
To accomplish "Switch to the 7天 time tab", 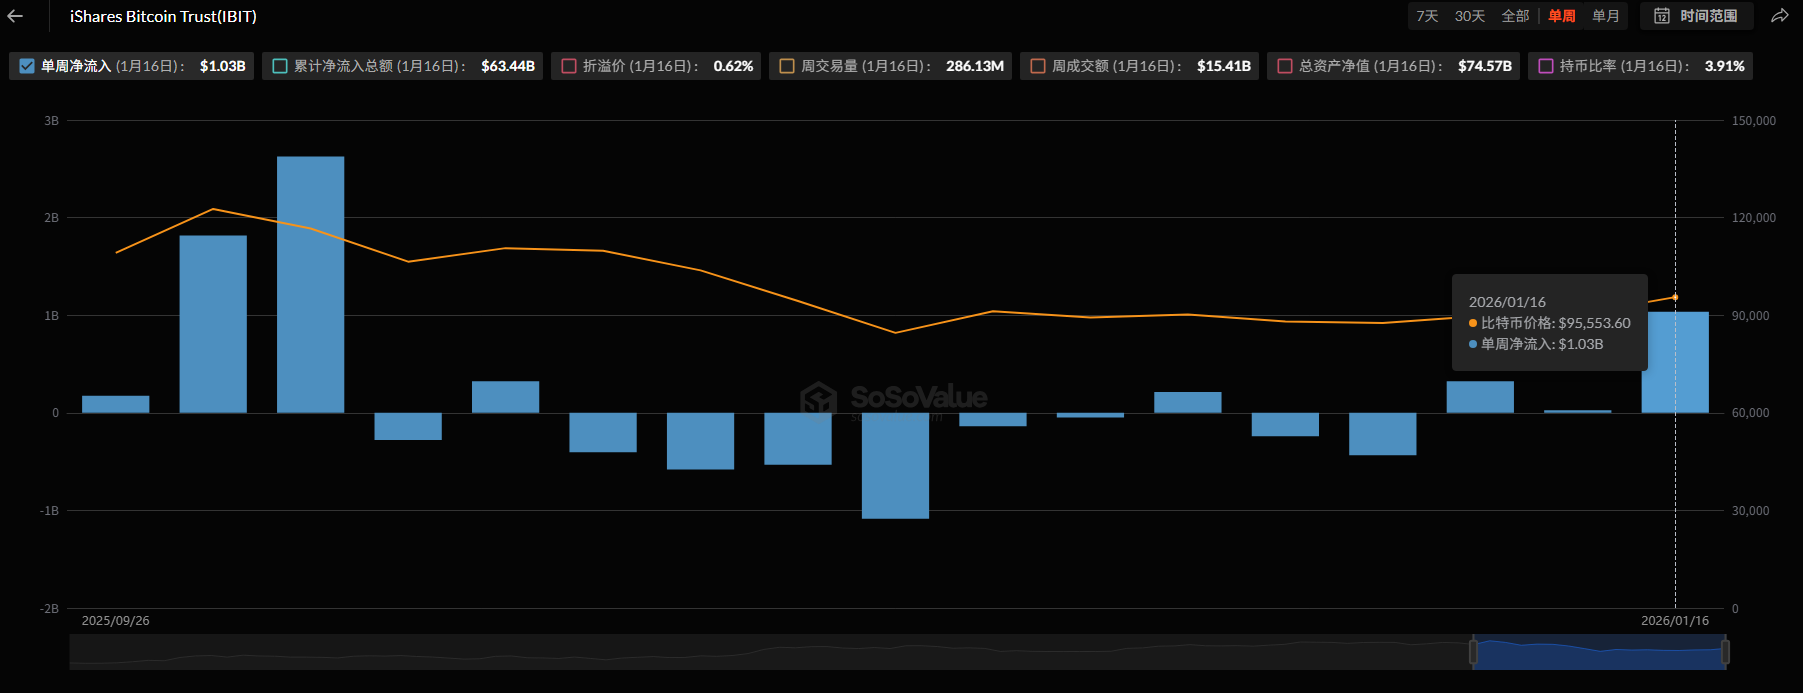I will [1427, 16].
